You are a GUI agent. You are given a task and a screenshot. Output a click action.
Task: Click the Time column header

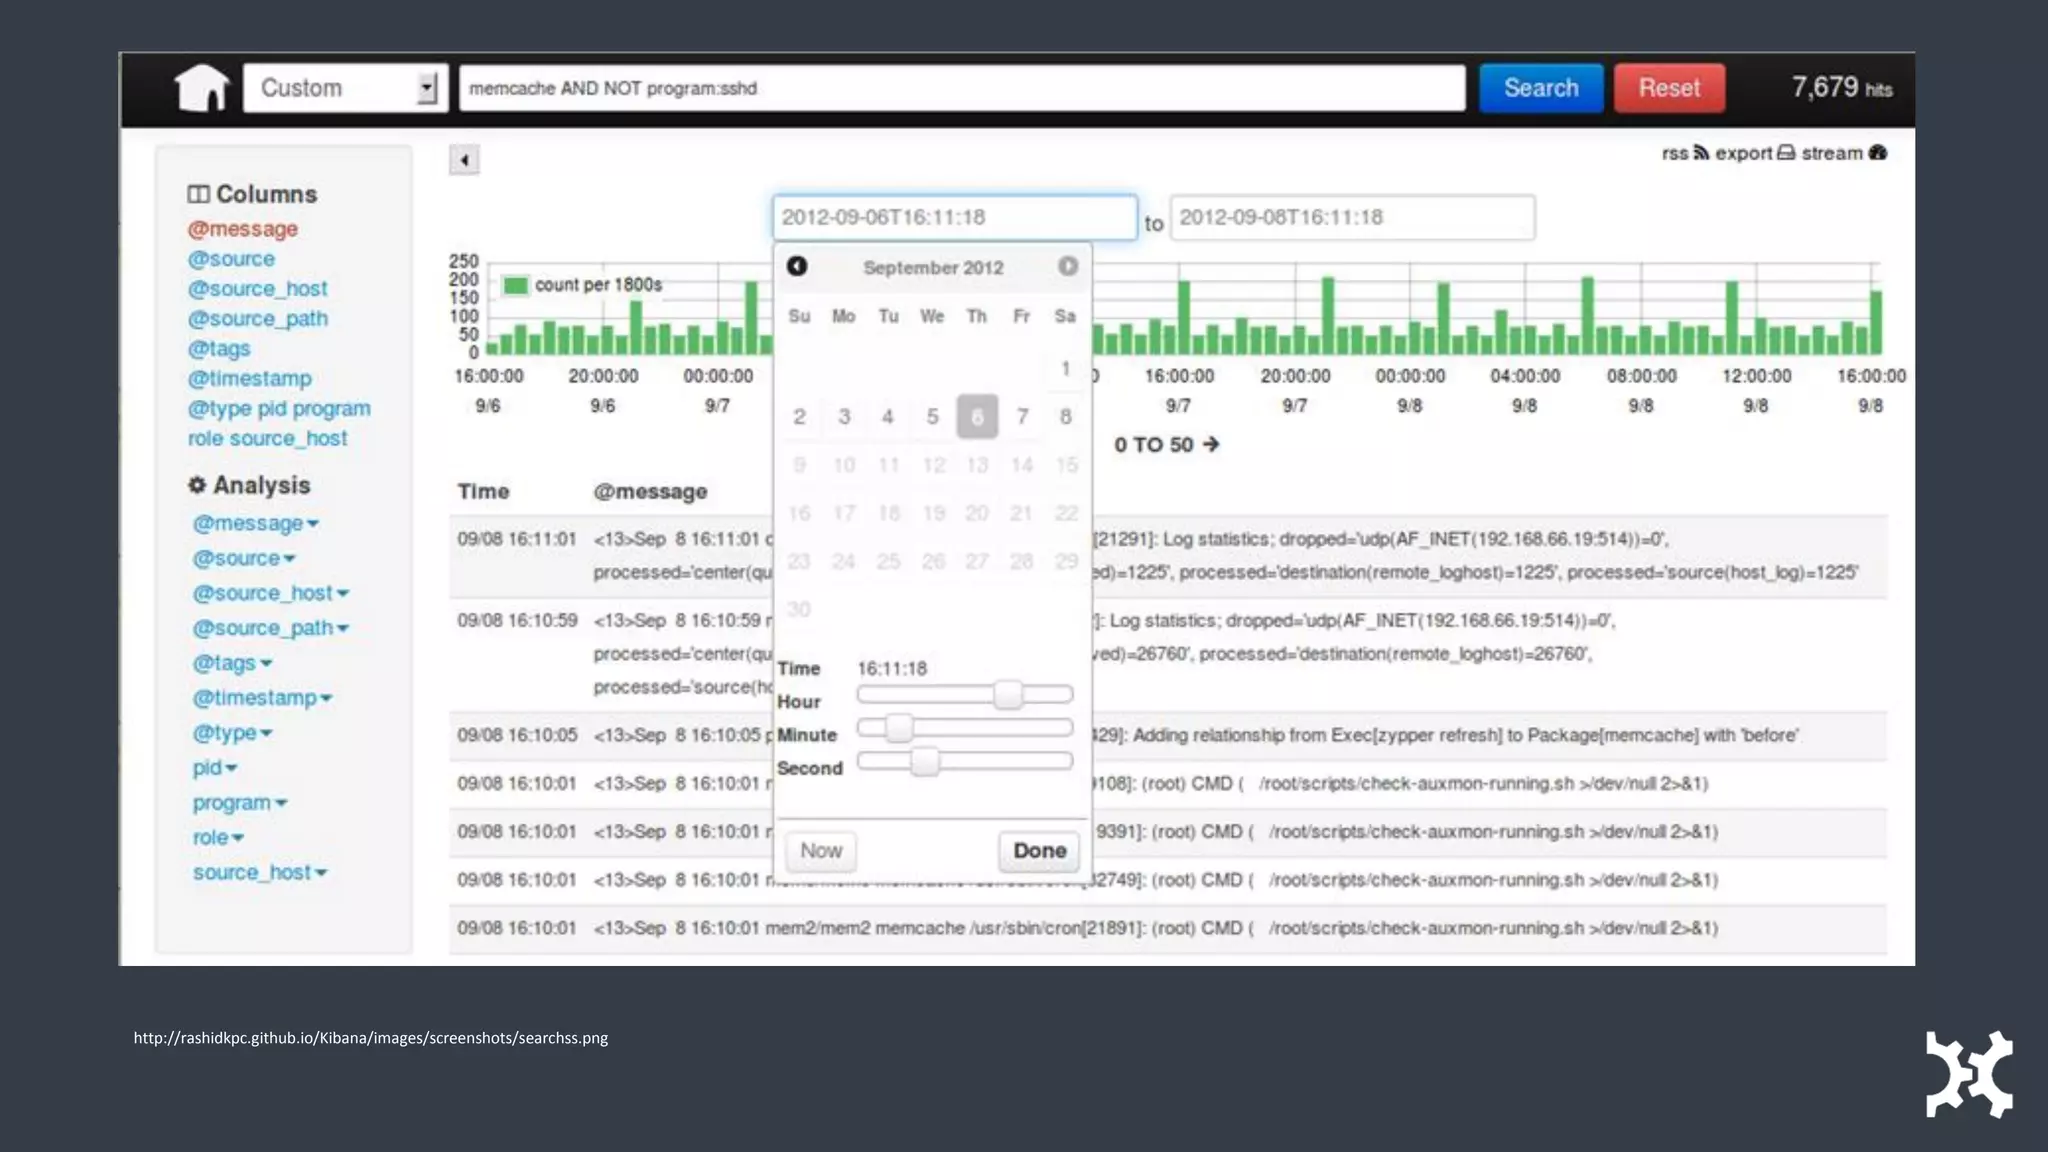point(483,491)
